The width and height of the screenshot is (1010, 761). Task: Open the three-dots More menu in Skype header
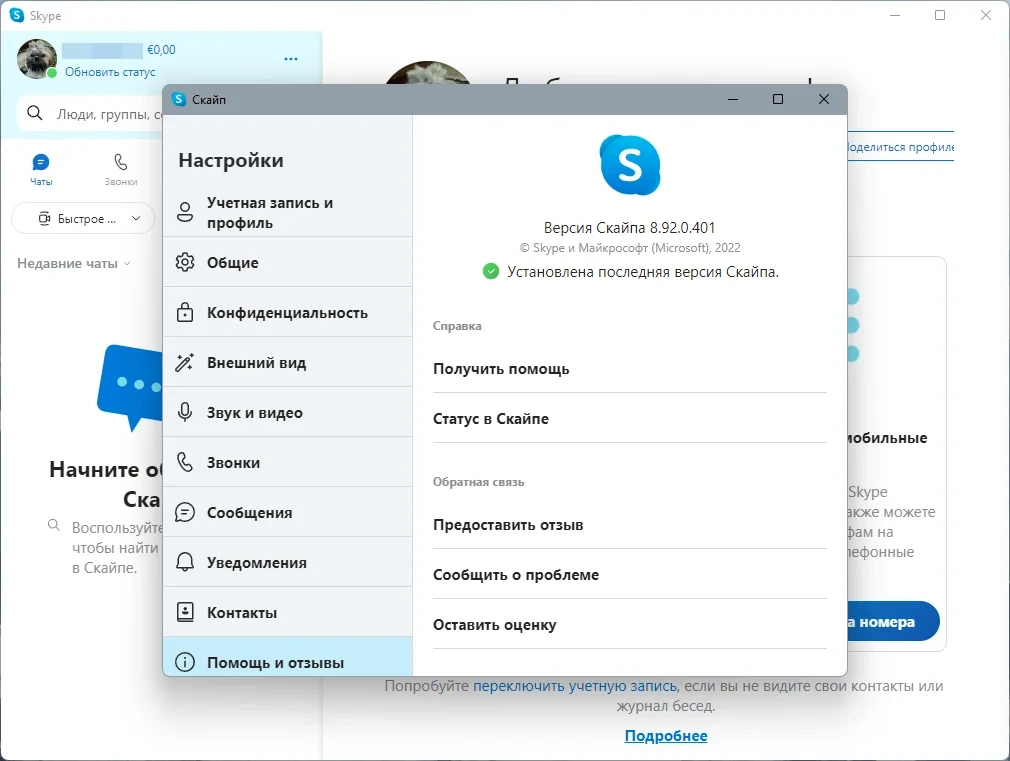(291, 59)
